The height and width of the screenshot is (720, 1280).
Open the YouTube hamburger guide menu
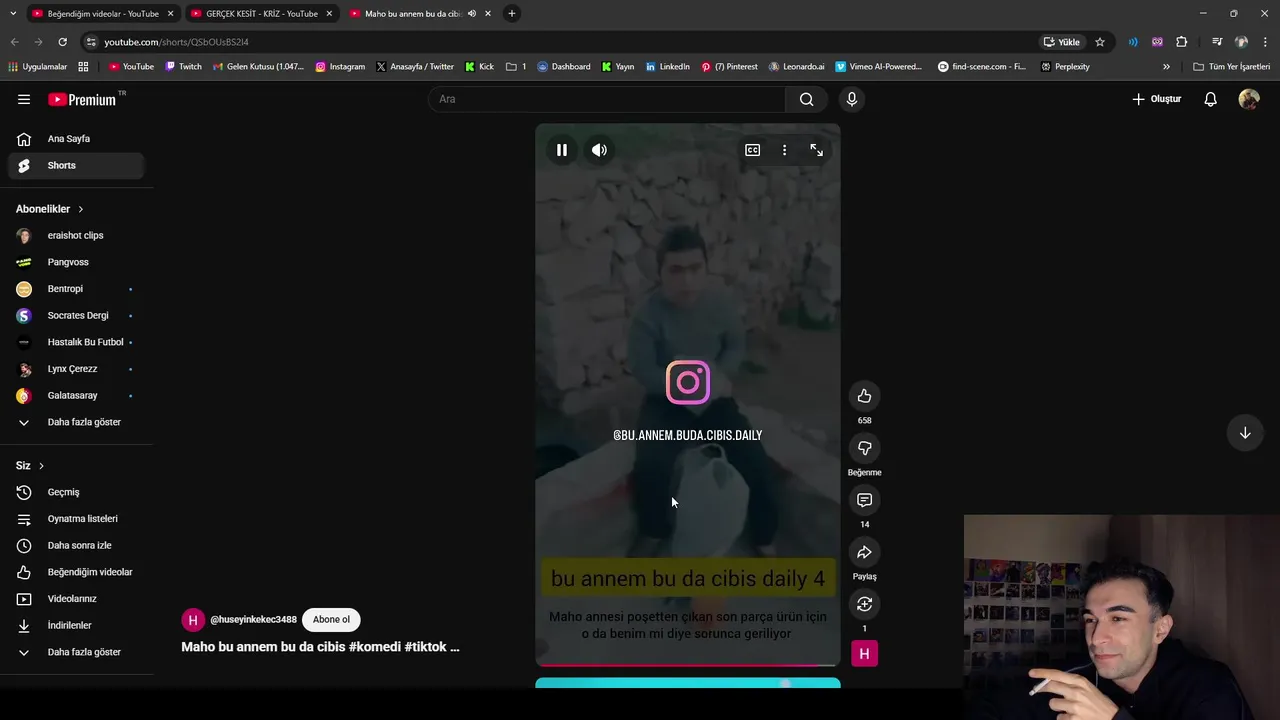pyautogui.click(x=24, y=99)
